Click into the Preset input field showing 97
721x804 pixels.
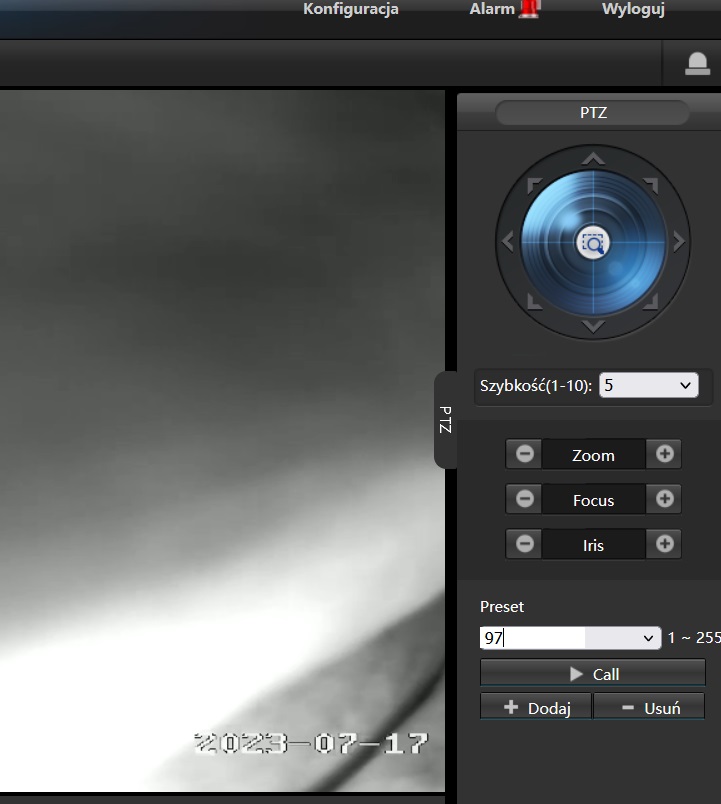pyautogui.click(x=532, y=638)
